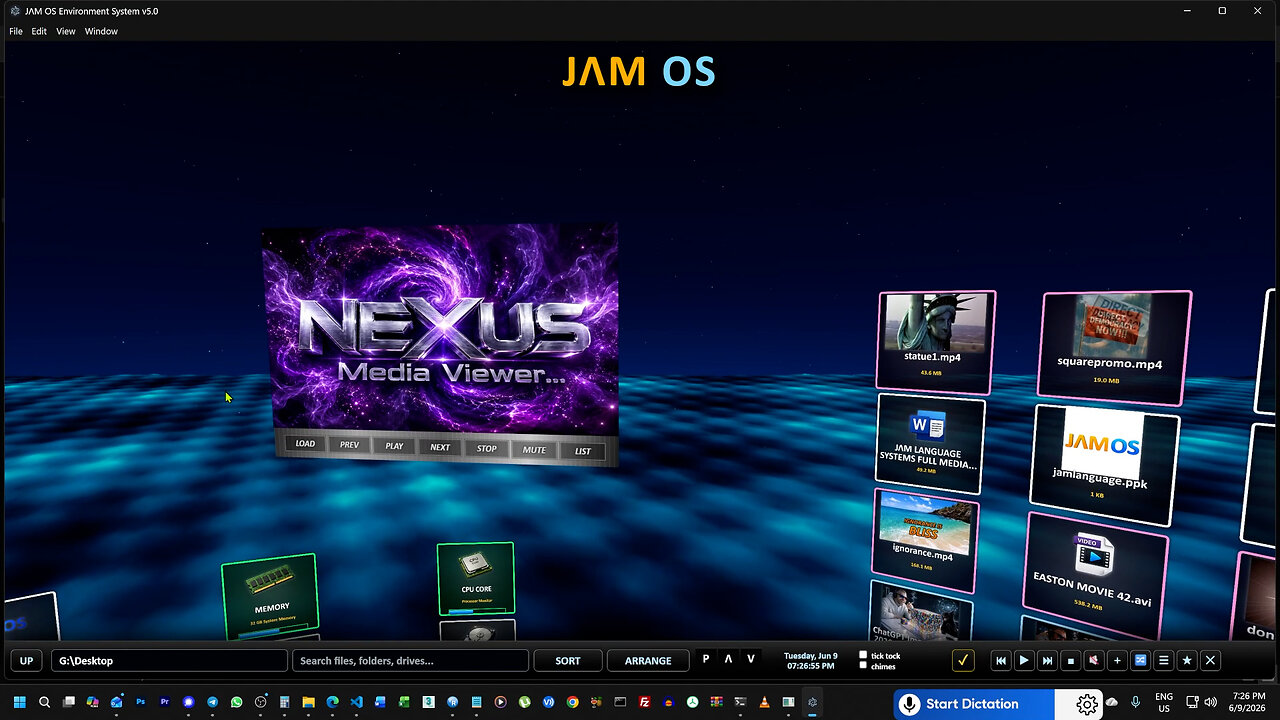Click the Nexus Media Viewer screen

[x=441, y=330]
